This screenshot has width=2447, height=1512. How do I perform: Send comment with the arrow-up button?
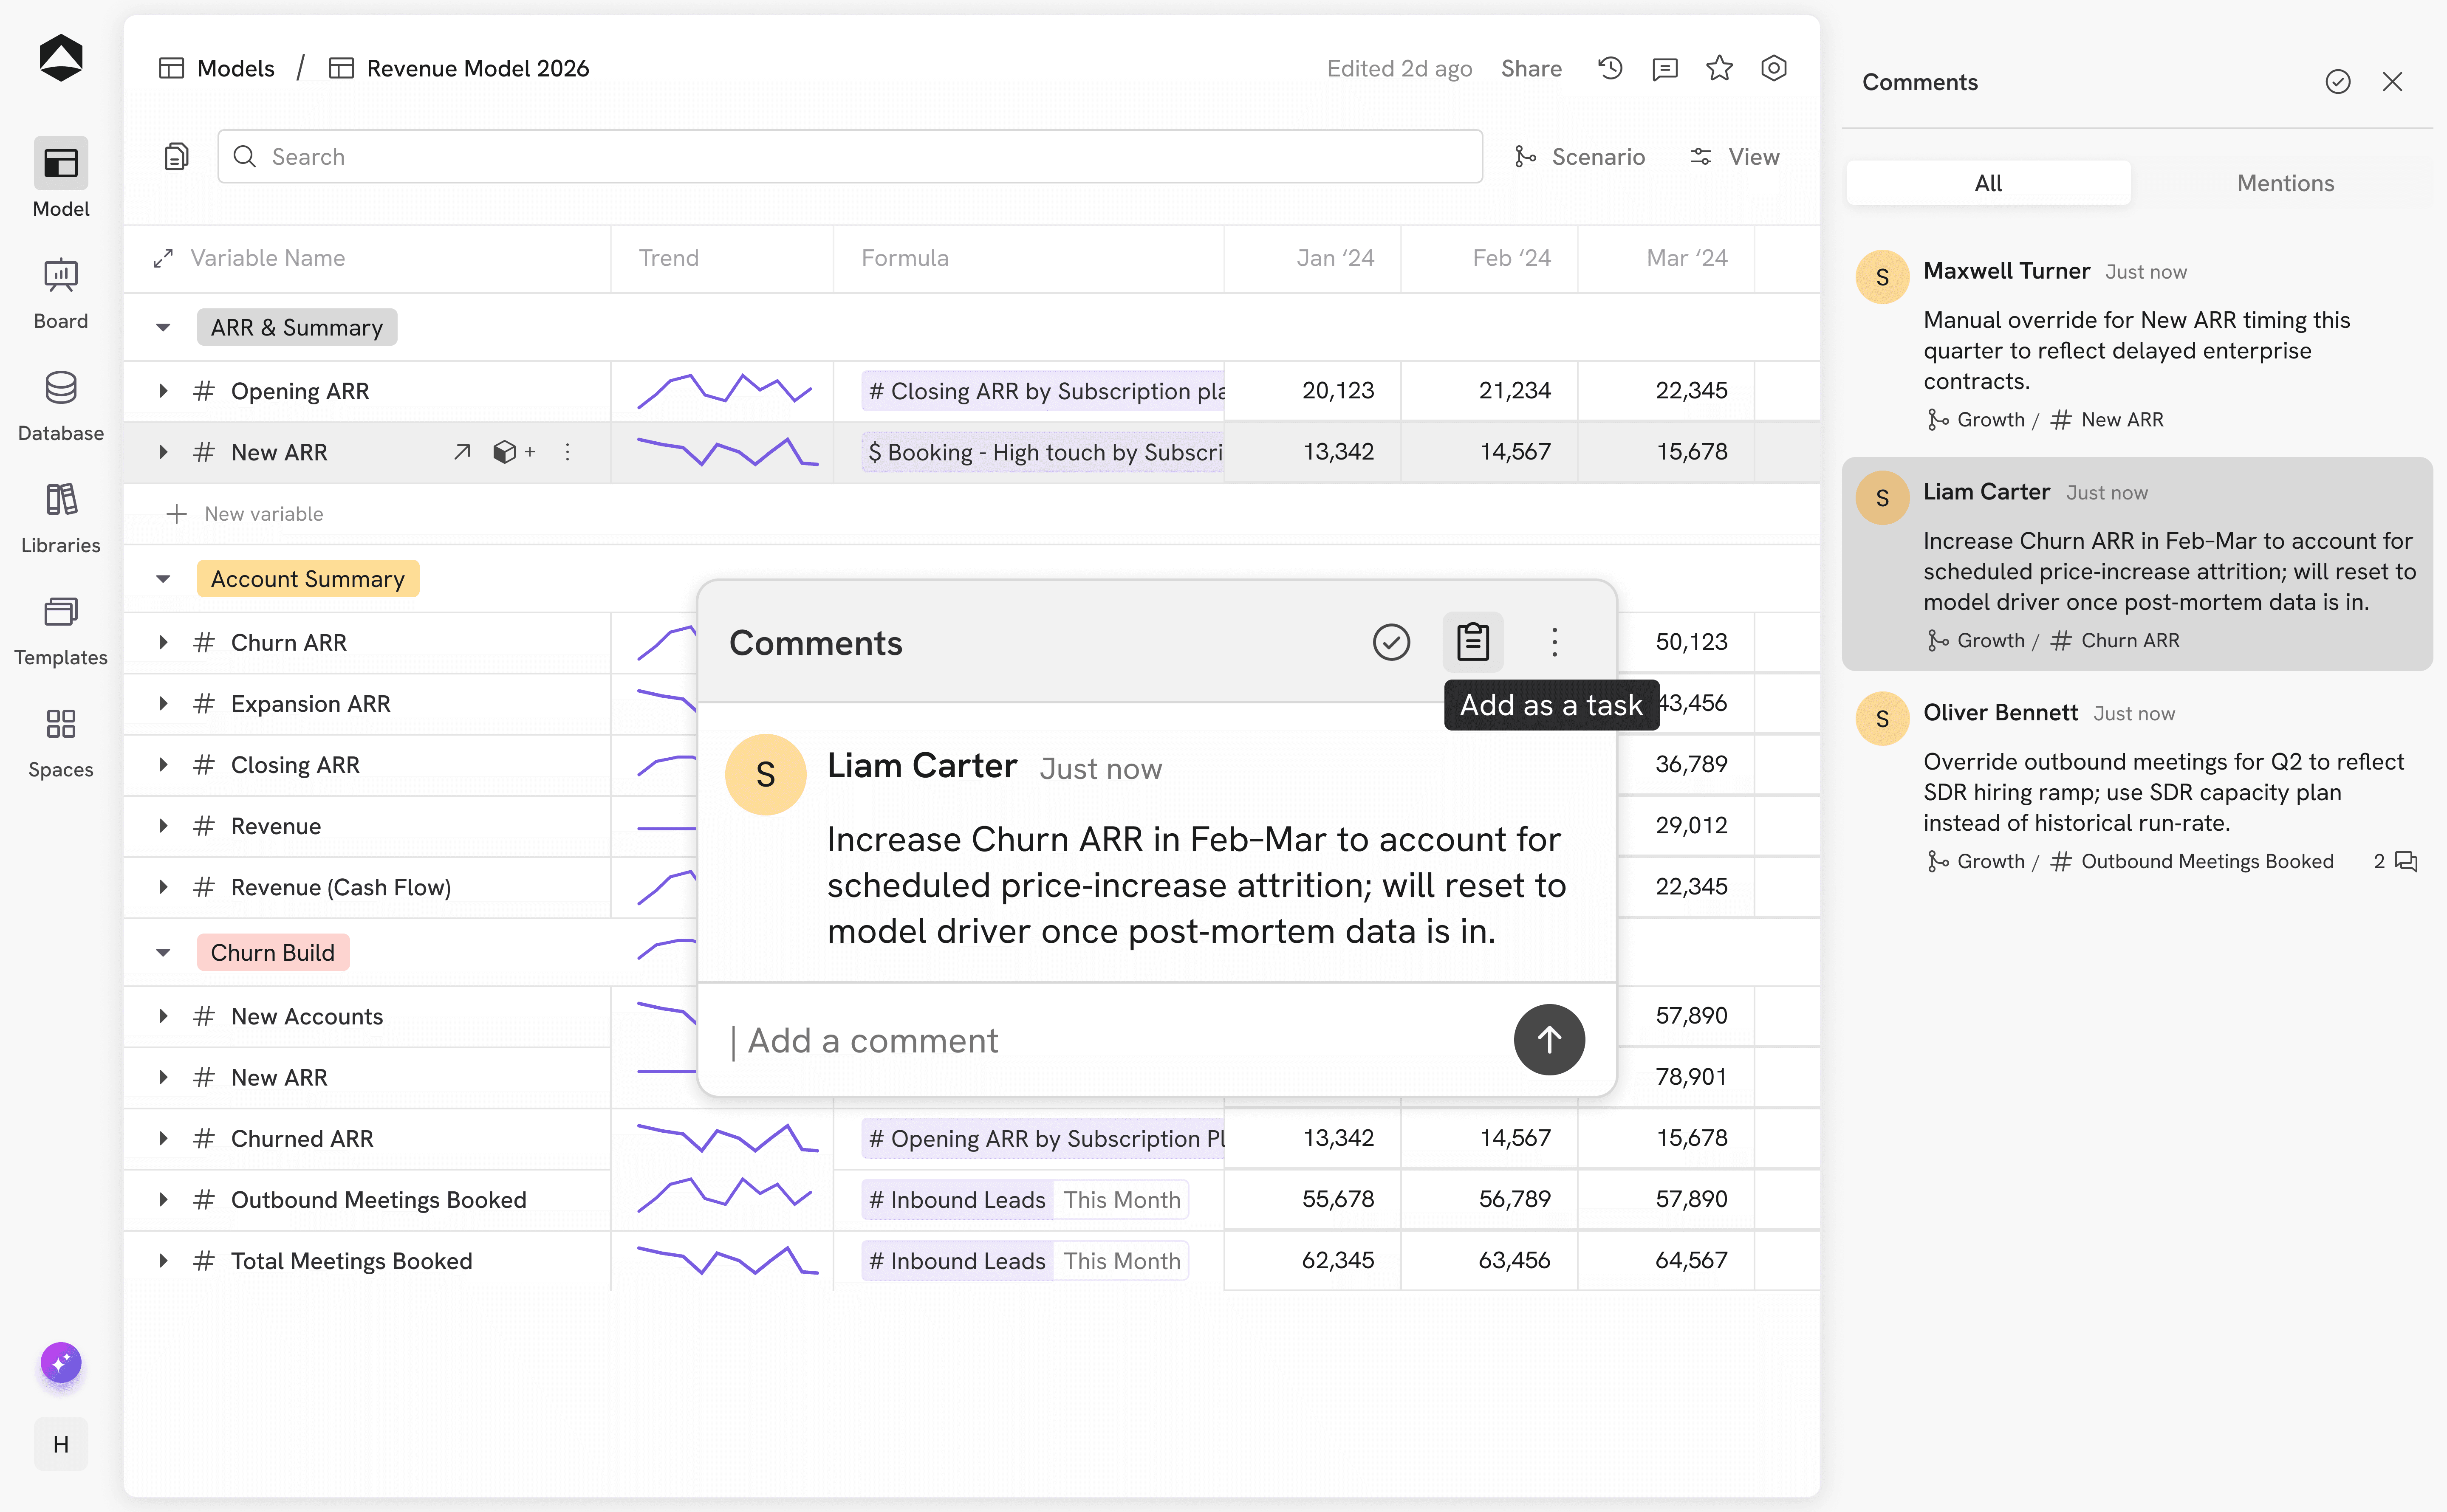pos(1548,1040)
